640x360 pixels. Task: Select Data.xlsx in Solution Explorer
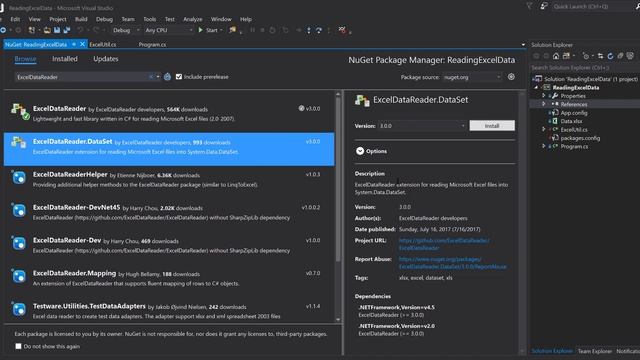[x=571, y=121]
